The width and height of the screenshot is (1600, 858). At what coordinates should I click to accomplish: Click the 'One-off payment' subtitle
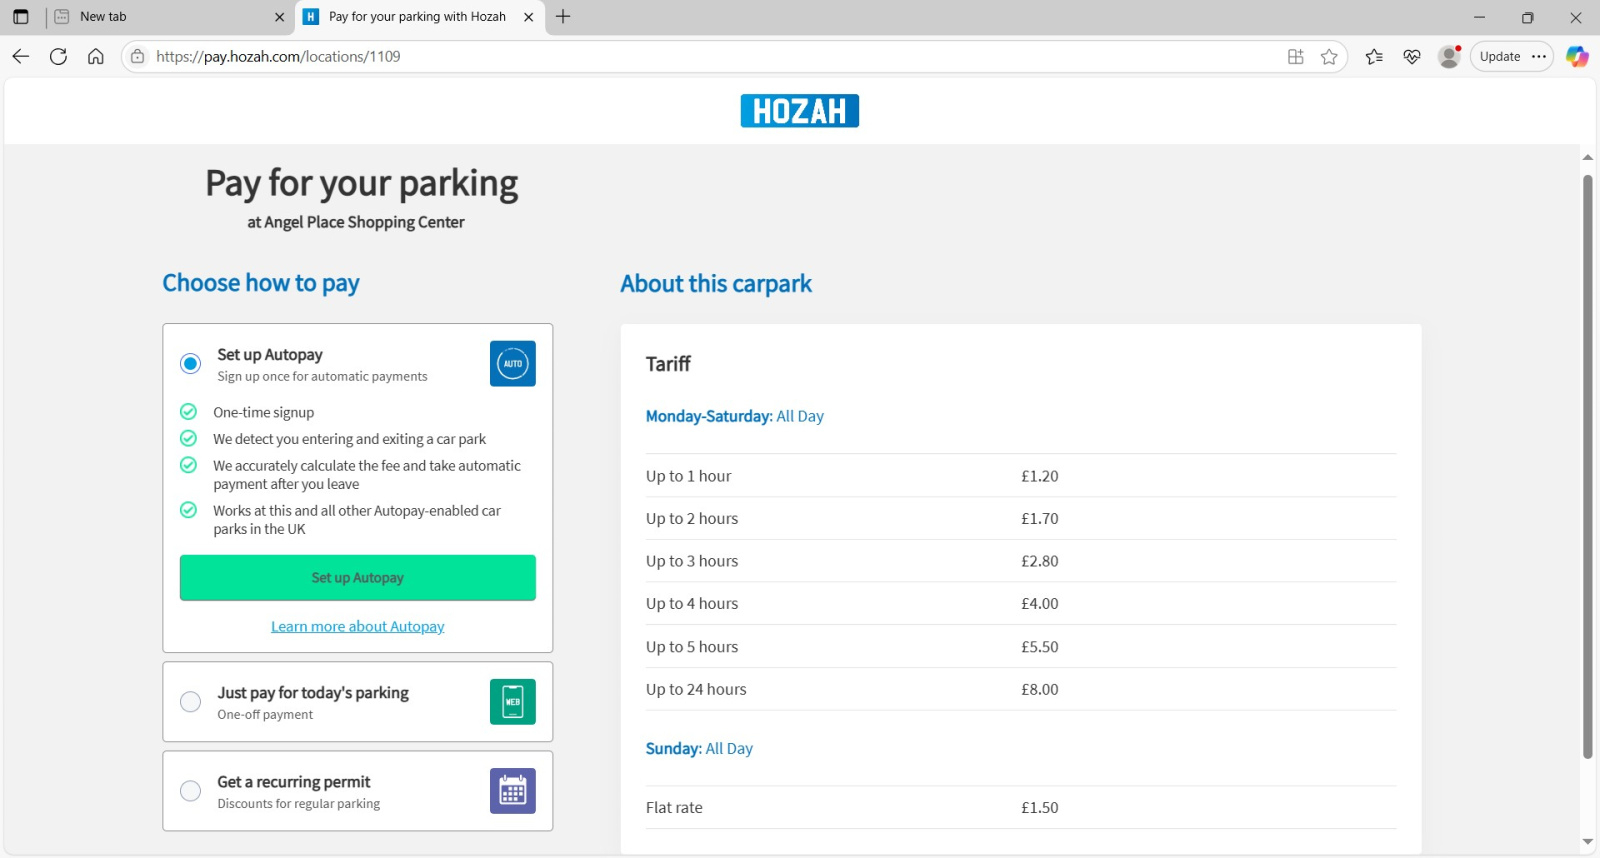pyautogui.click(x=265, y=715)
